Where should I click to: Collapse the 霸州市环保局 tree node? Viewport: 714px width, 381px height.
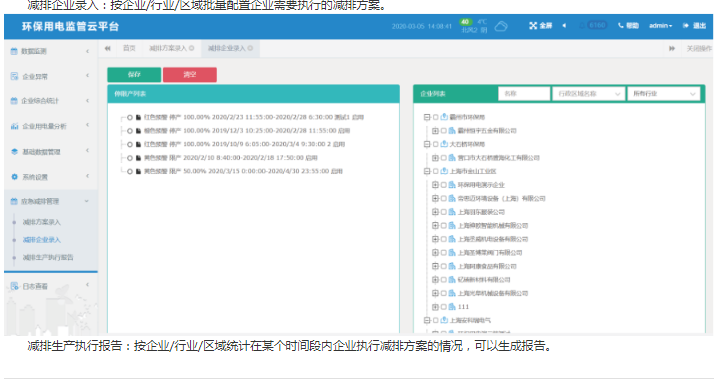point(427,117)
